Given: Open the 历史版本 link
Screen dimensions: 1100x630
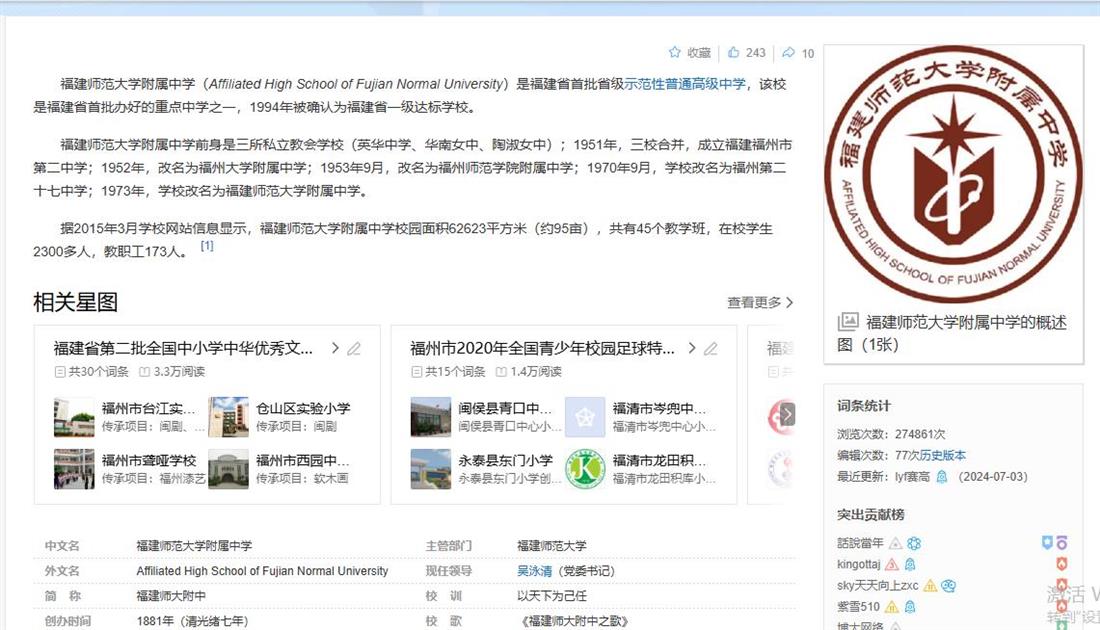Looking at the screenshot, I should (943, 455).
